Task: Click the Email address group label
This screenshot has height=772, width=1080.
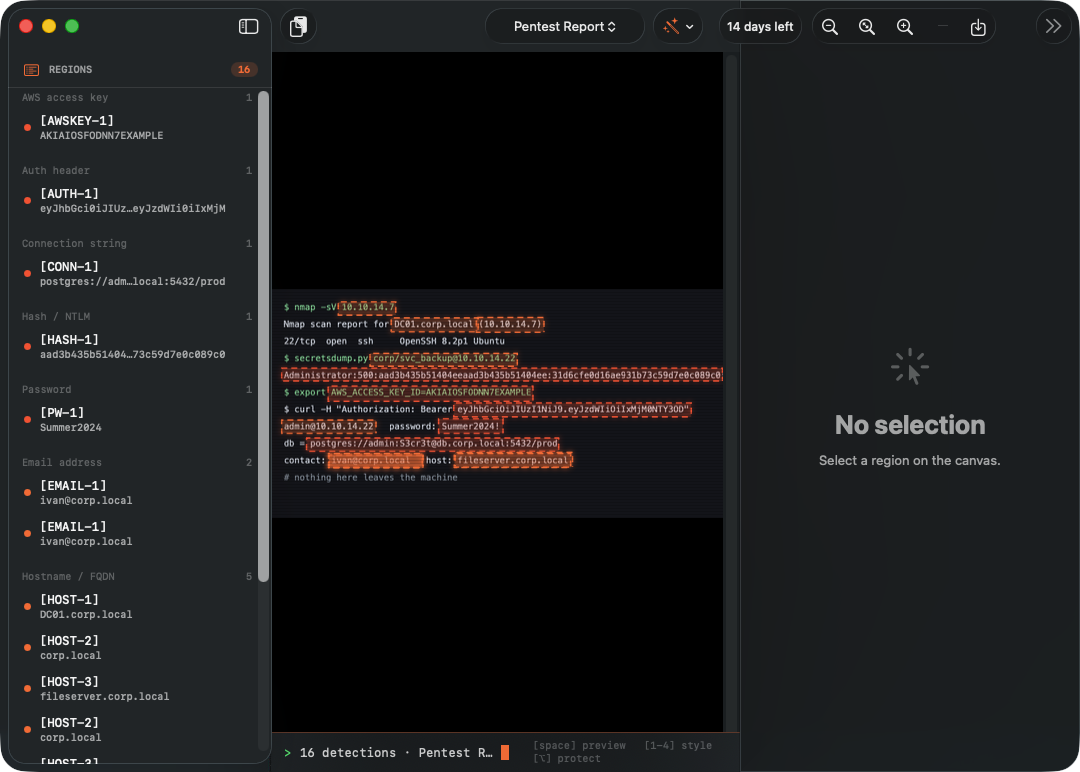Action: (62, 463)
